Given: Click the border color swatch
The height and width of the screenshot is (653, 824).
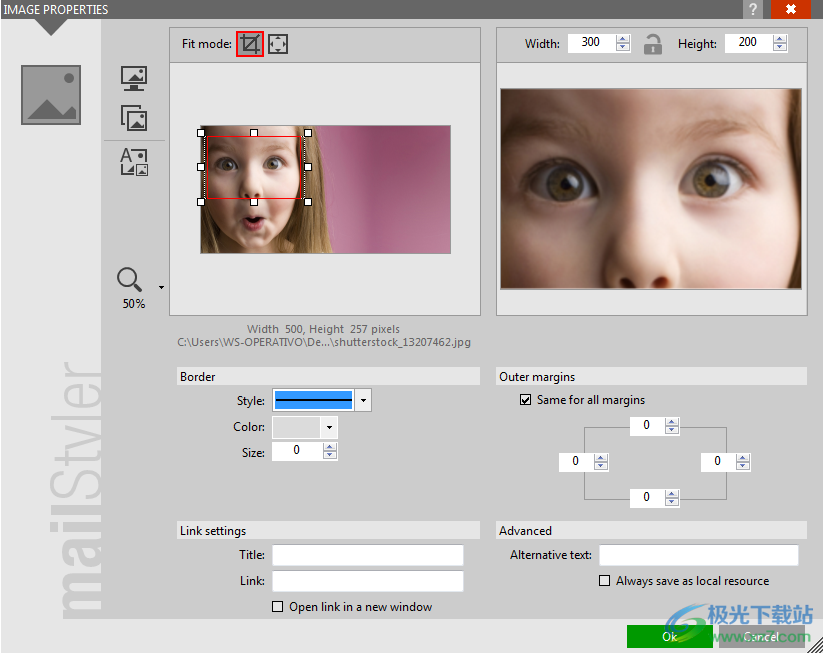Looking at the screenshot, I should click(296, 427).
